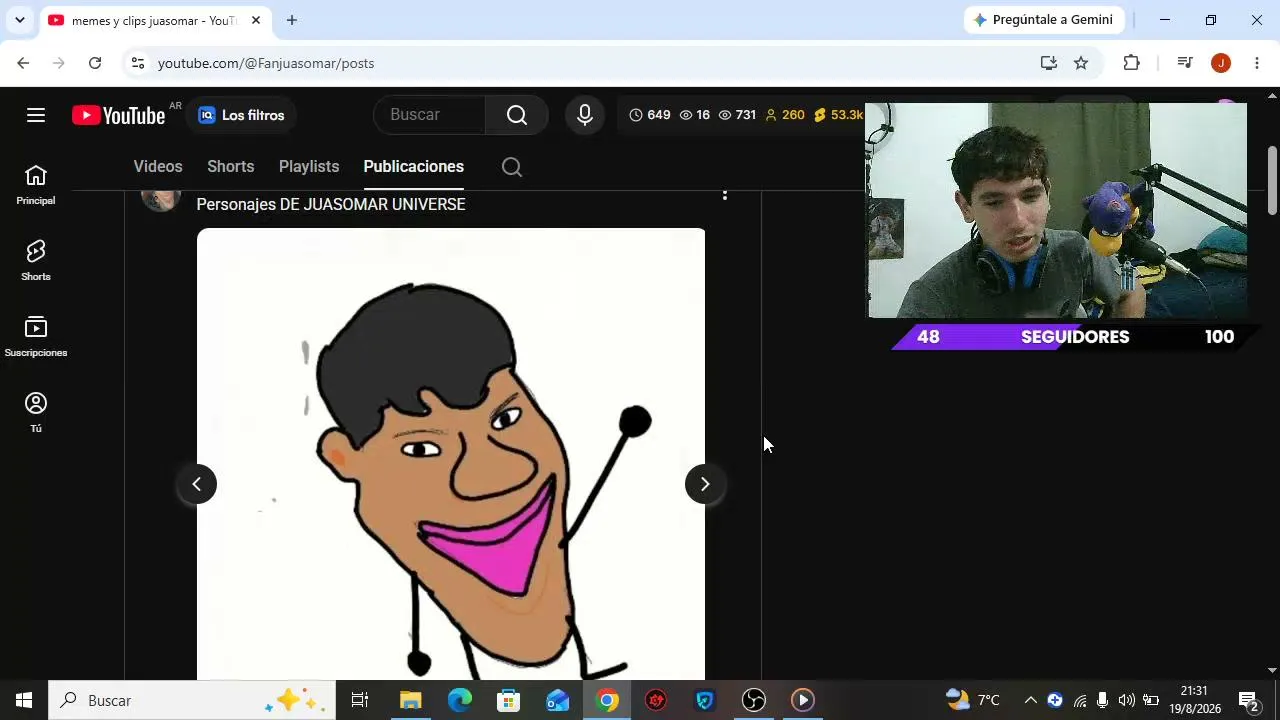This screenshot has height=720, width=1280.
Task: Open the Windows notification center
Action: tap(1249, 700)
